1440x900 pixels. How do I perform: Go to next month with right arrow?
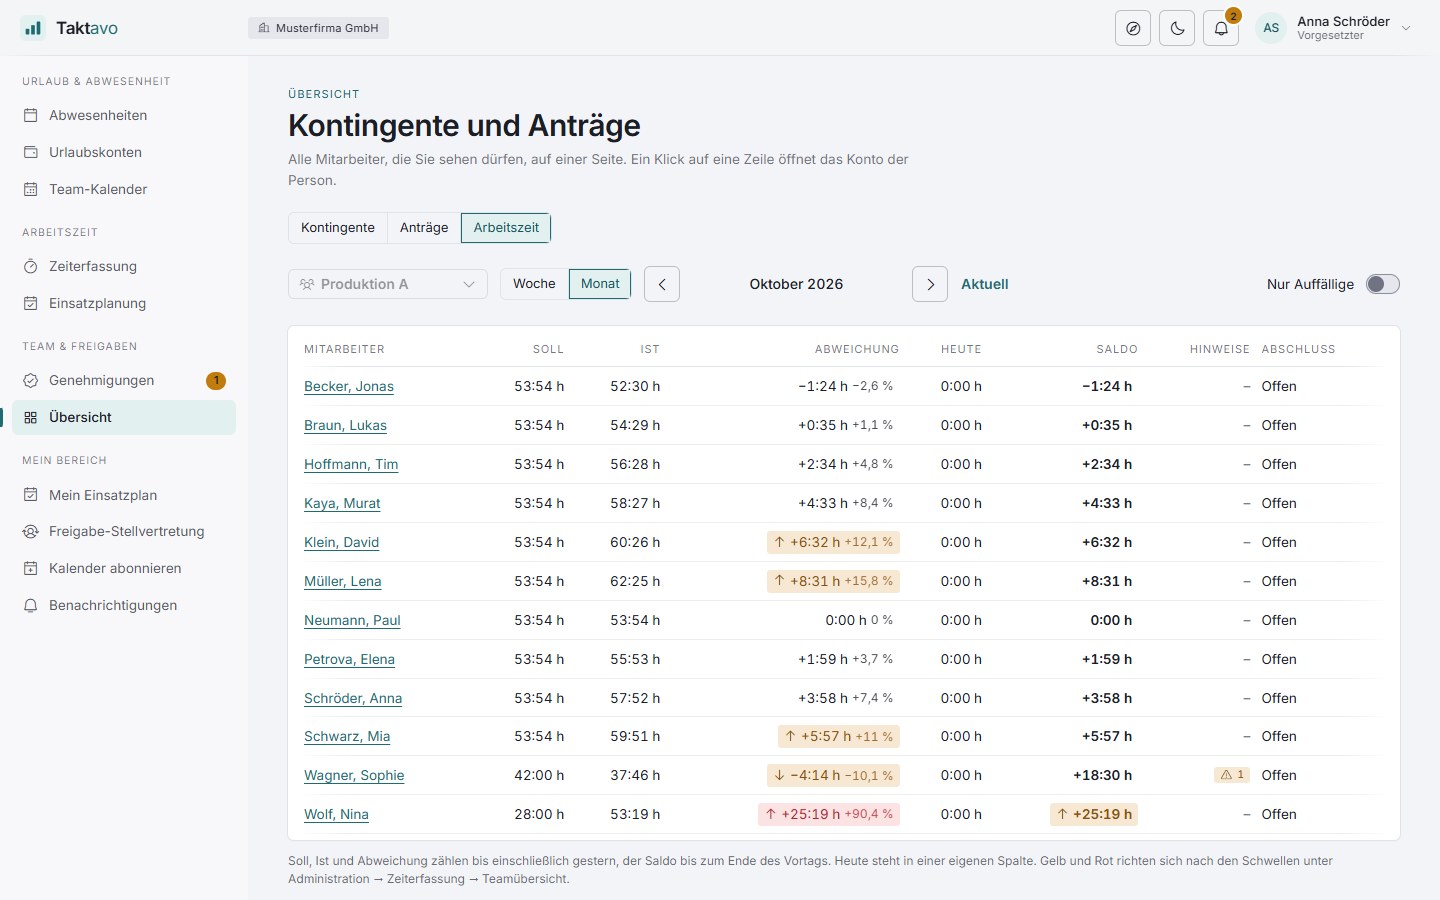coord(930,284)
